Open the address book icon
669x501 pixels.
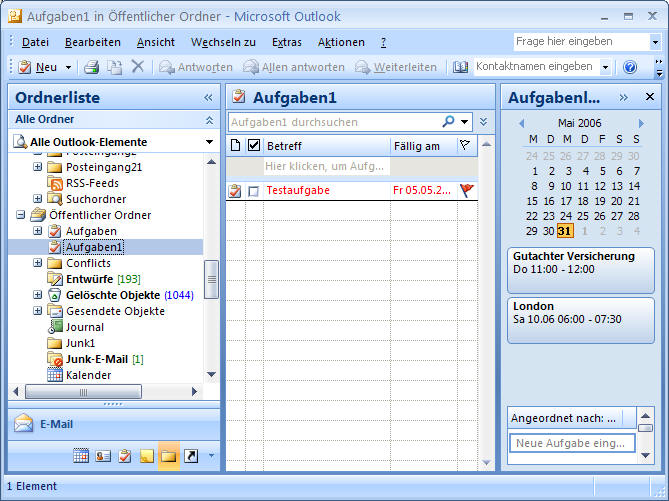point(460,67)
